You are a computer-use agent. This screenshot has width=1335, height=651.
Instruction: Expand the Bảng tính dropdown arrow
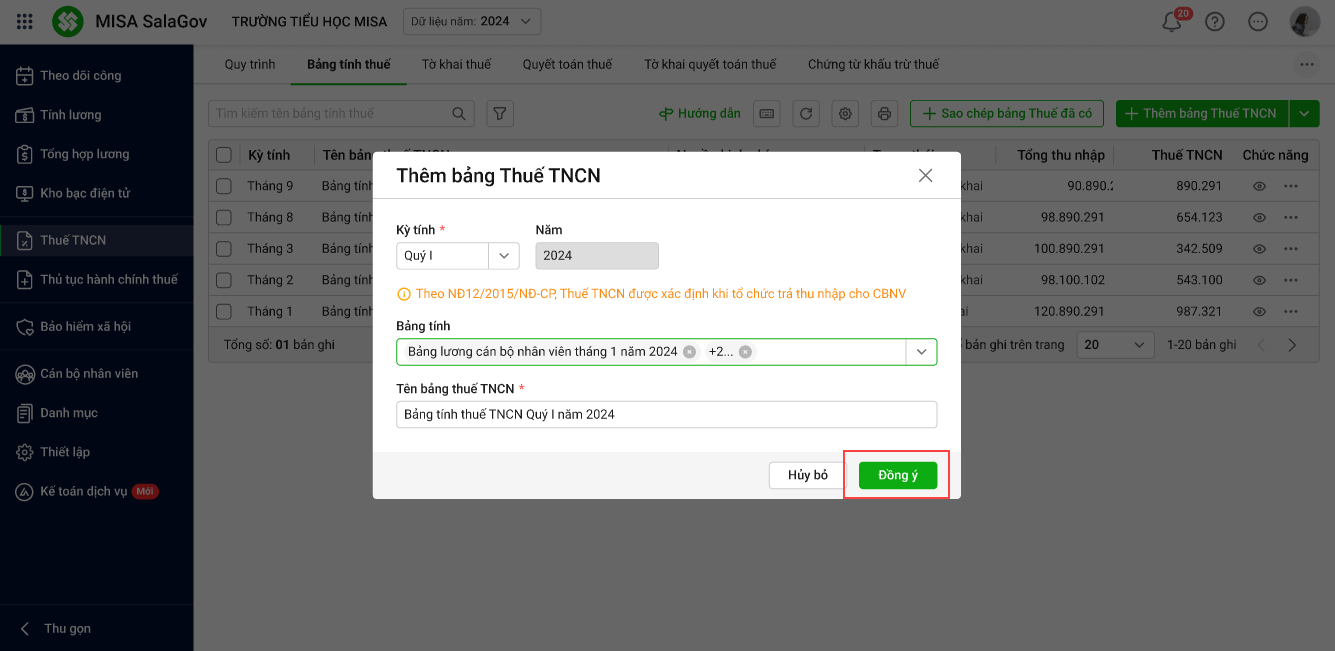tap(921, 352)
